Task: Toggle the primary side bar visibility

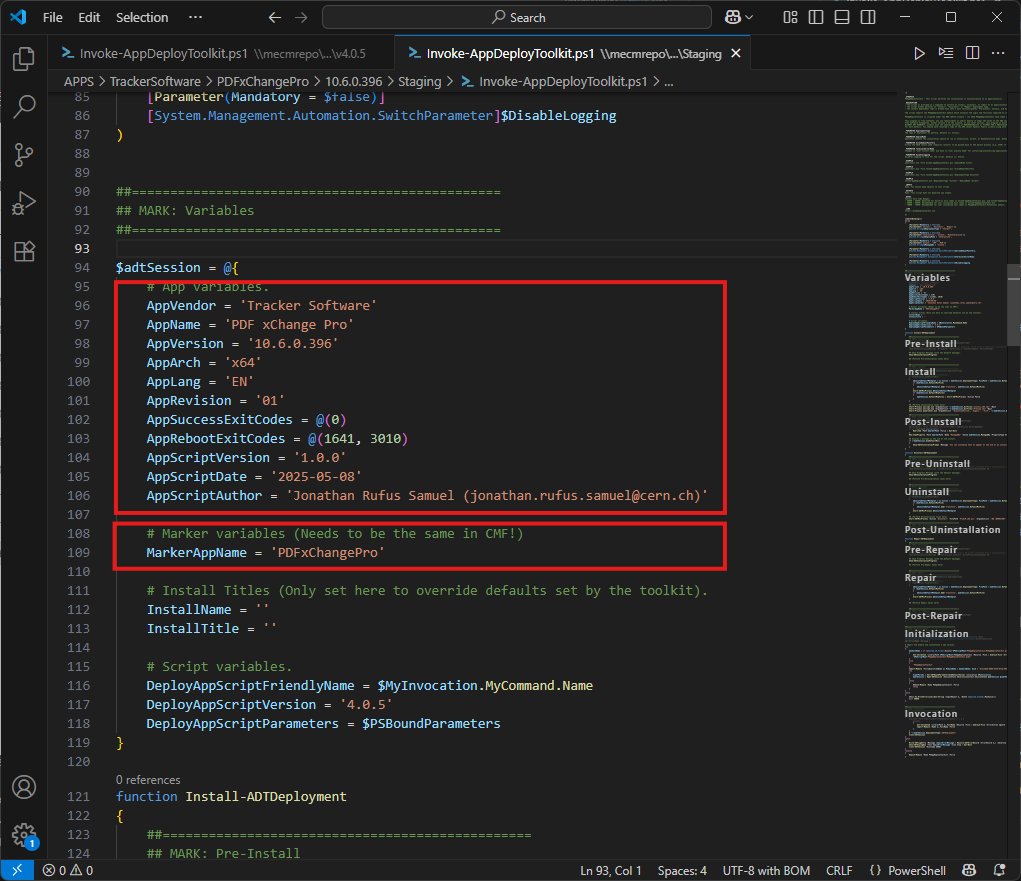Action: 817,17
